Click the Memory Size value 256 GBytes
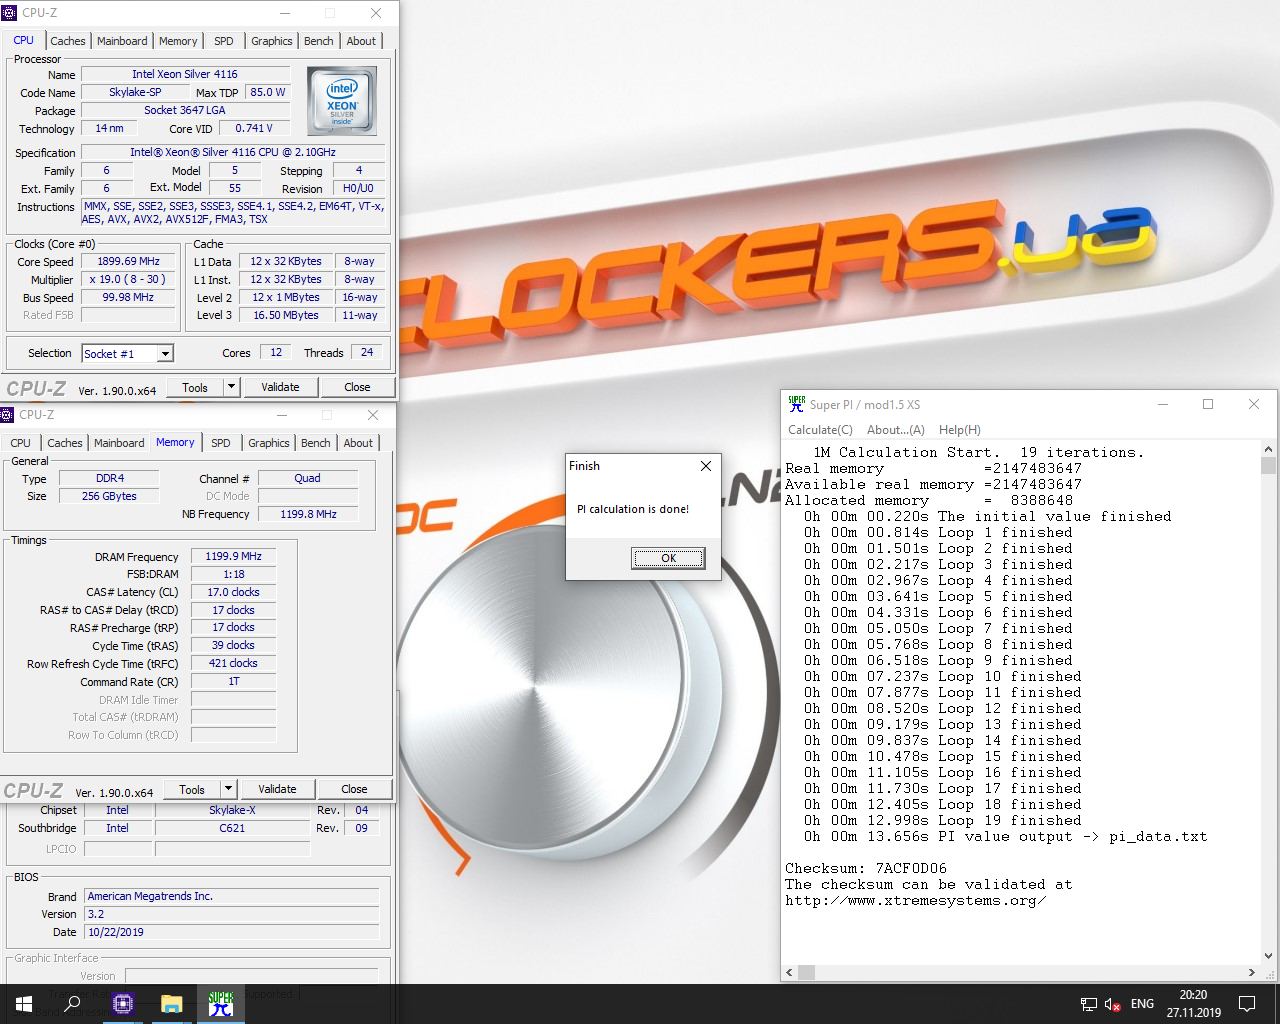The height and width of the screenshot is (1024, 1280). point(109,496)
